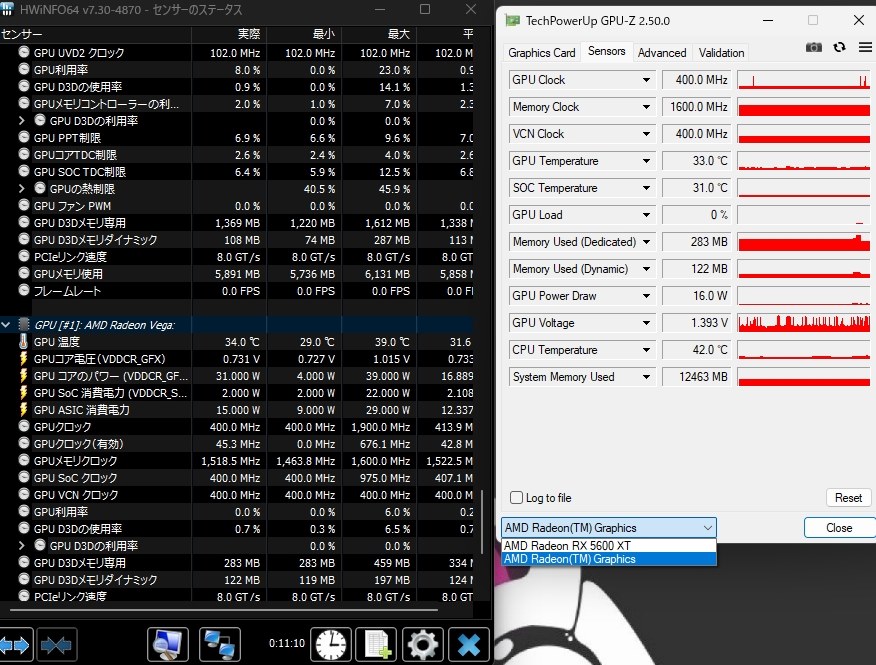Expand the first GPU D3Dの利用率 row in HWiNFO
The height and width of the screenshot is (665, 876).
click(21, 121)
